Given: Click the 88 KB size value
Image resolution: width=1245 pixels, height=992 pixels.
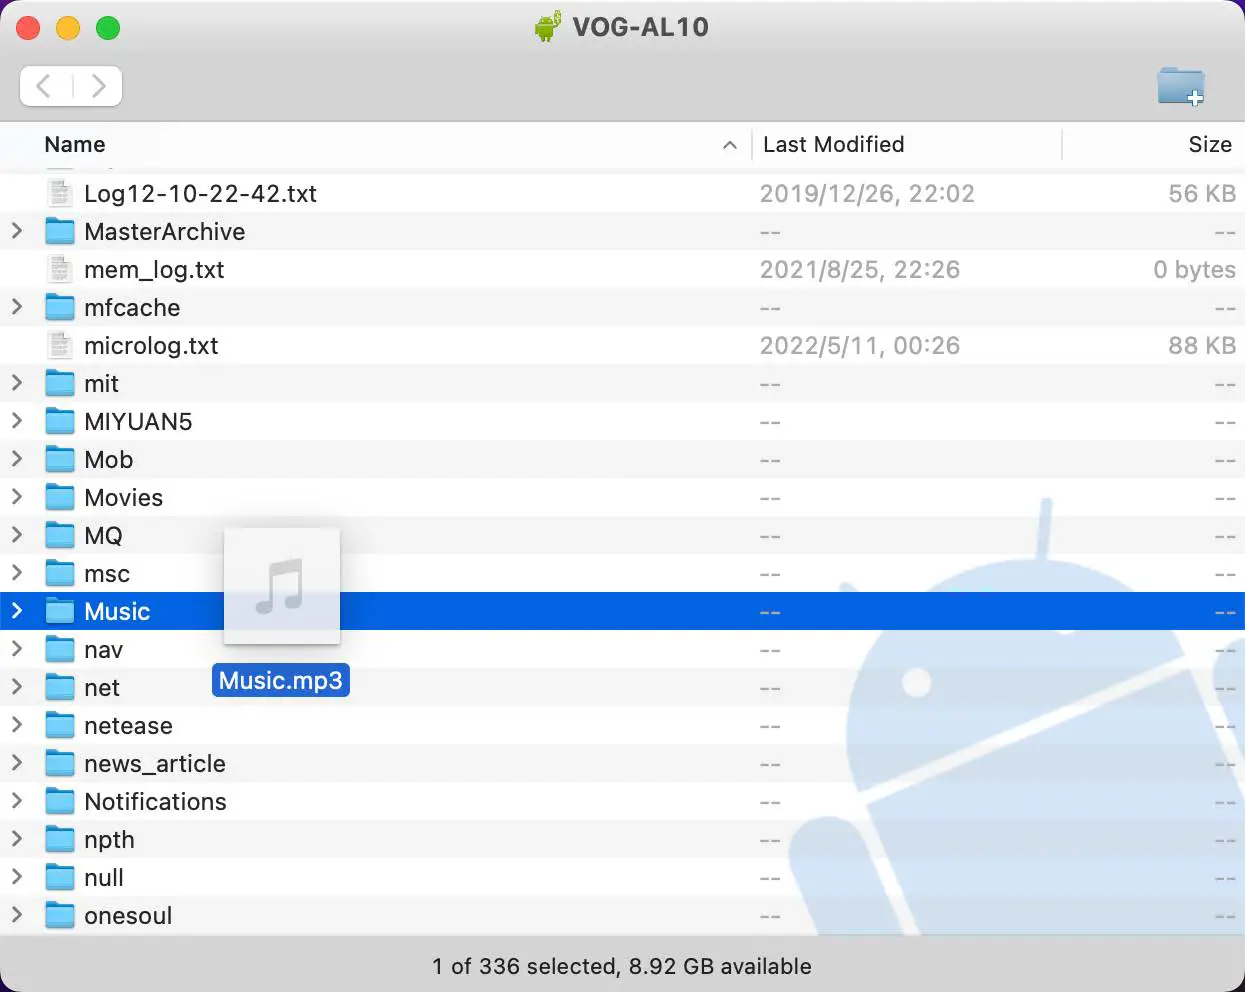Looking at the screenshot, I should [1202, 346].
